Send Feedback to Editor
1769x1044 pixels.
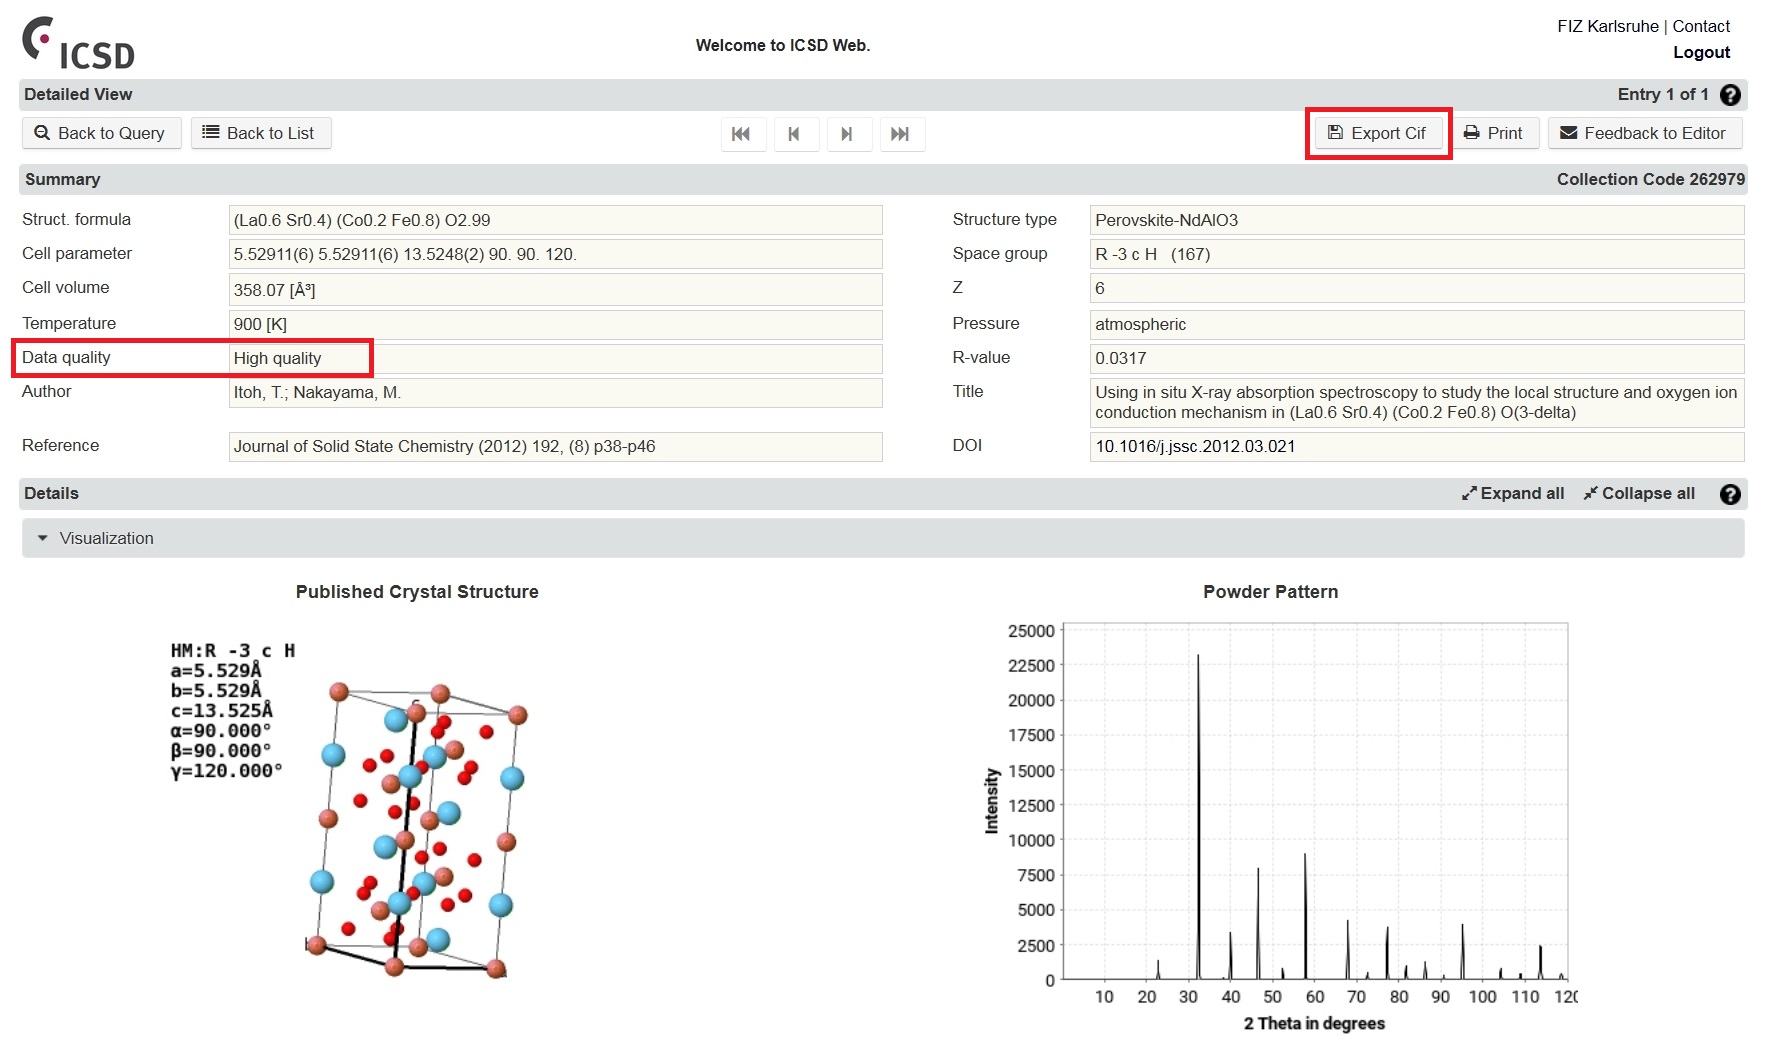pos(1644,132)
